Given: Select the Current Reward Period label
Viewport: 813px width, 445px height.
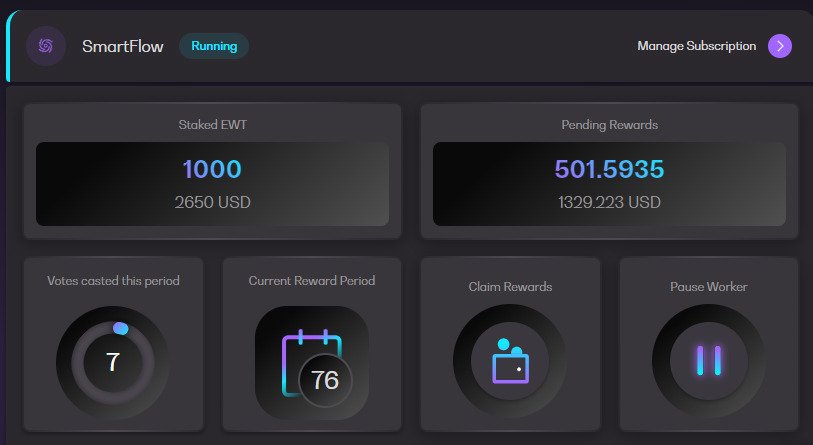Looking at the screenshot, I should point(312,281).
